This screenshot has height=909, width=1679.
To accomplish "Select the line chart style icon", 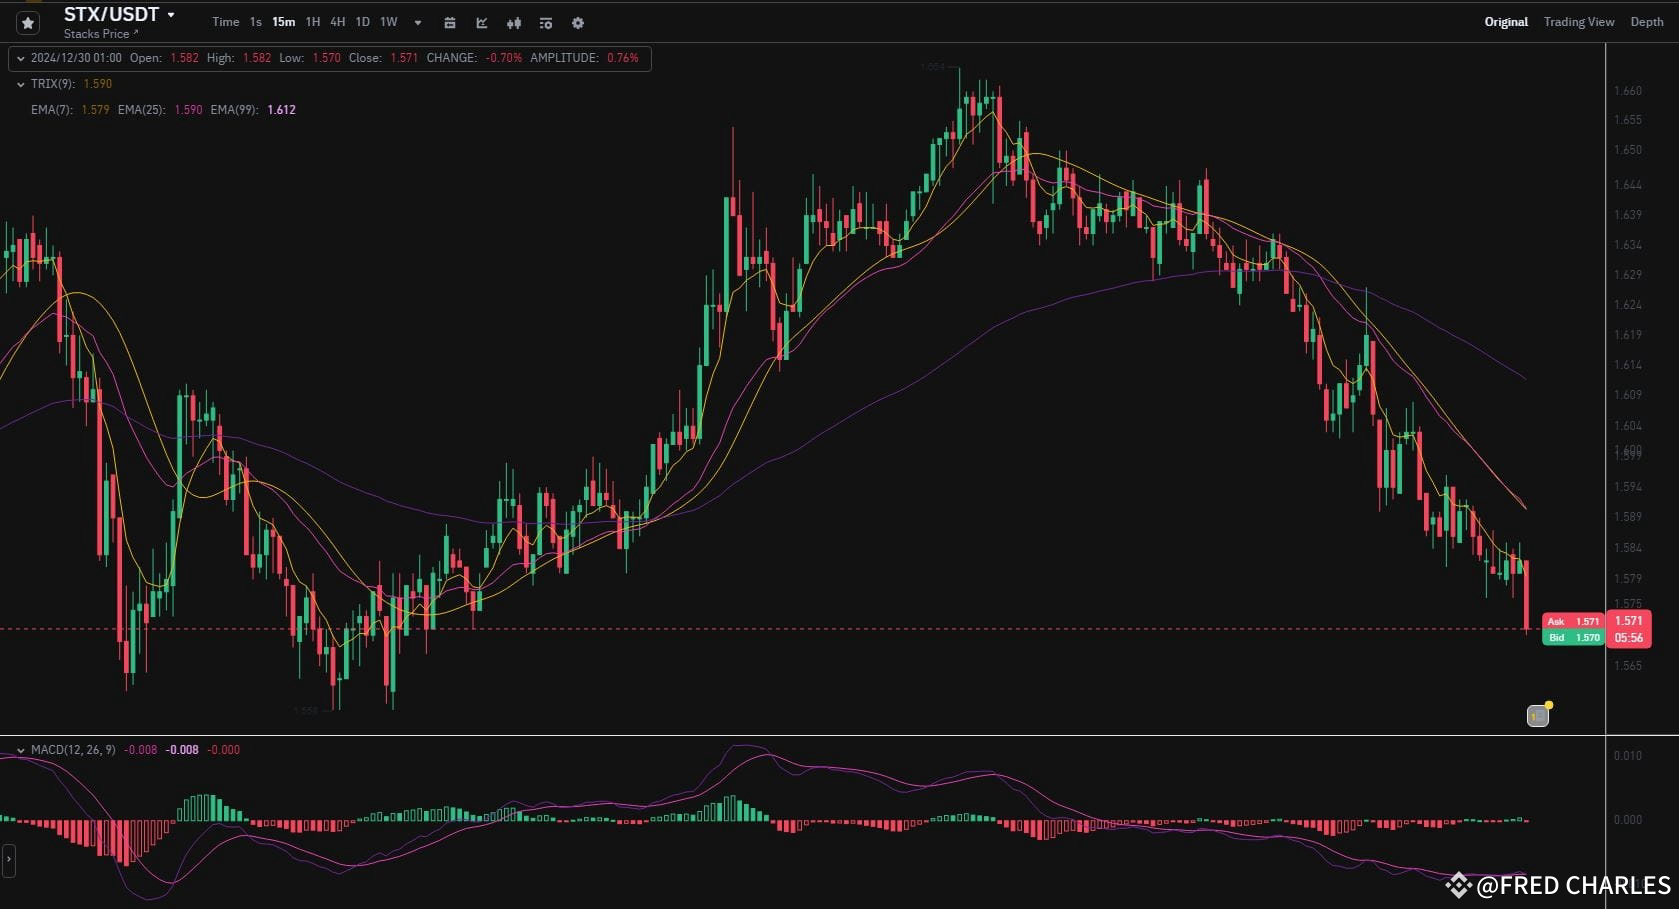I will click(481, 22).
